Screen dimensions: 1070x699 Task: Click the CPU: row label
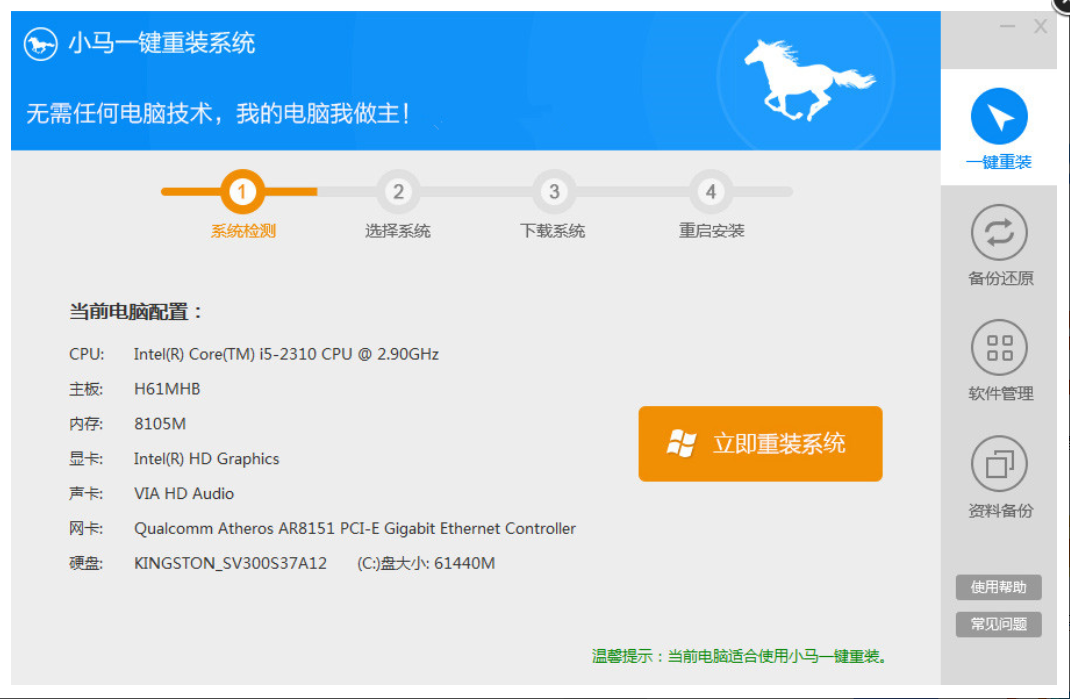pos(87,354)
